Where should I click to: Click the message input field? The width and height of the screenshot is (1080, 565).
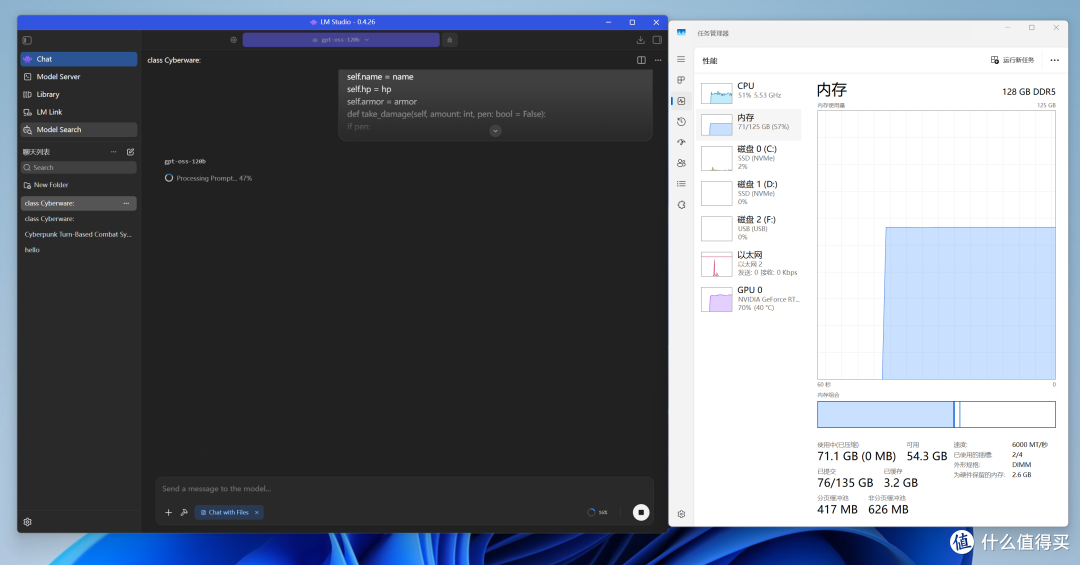coord(404,489)
